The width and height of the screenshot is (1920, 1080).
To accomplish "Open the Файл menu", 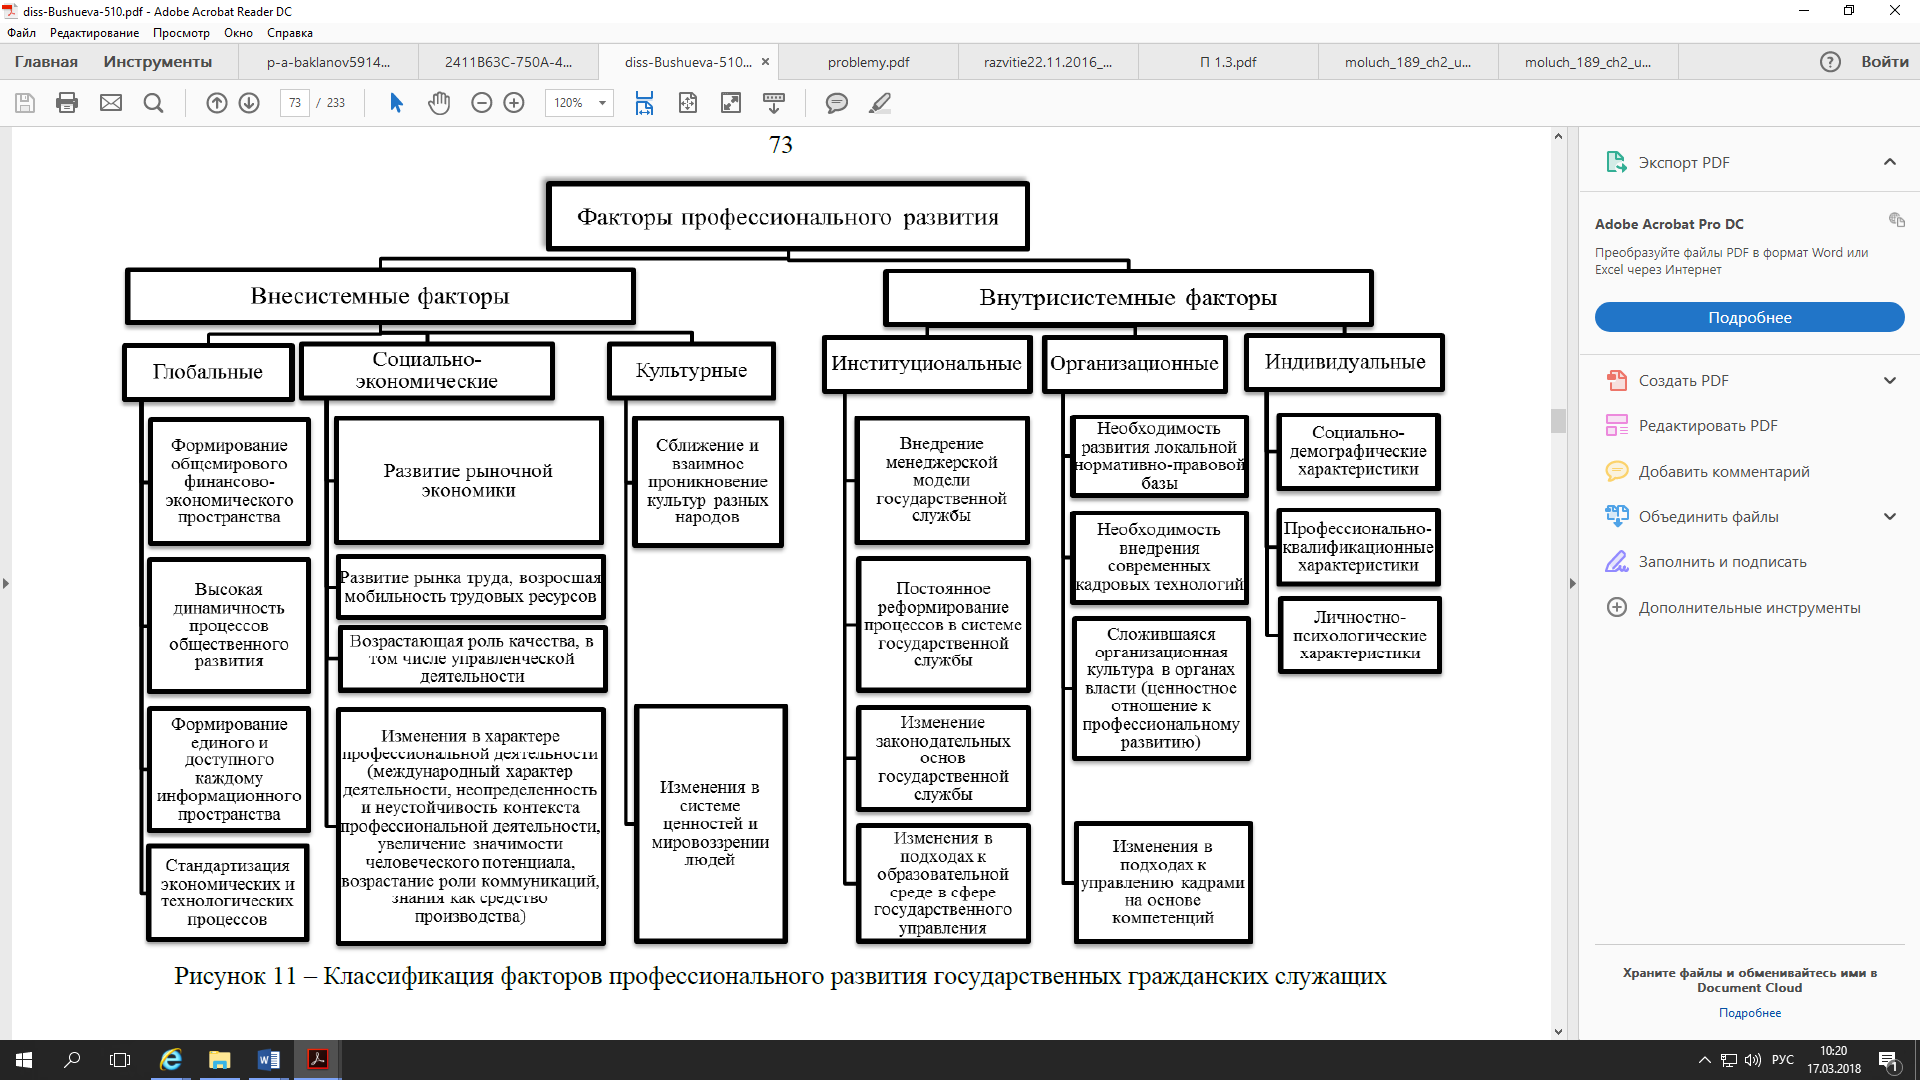I will tap(21, 33).
